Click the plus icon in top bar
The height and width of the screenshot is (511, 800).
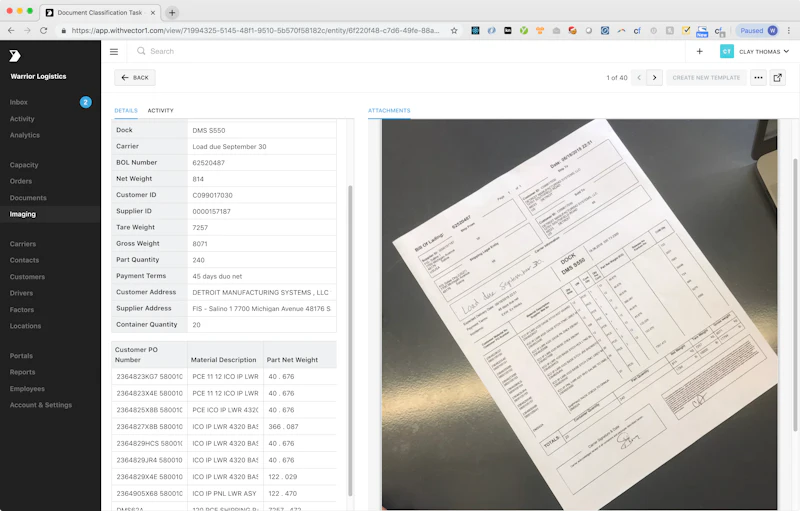click(699, 52)
